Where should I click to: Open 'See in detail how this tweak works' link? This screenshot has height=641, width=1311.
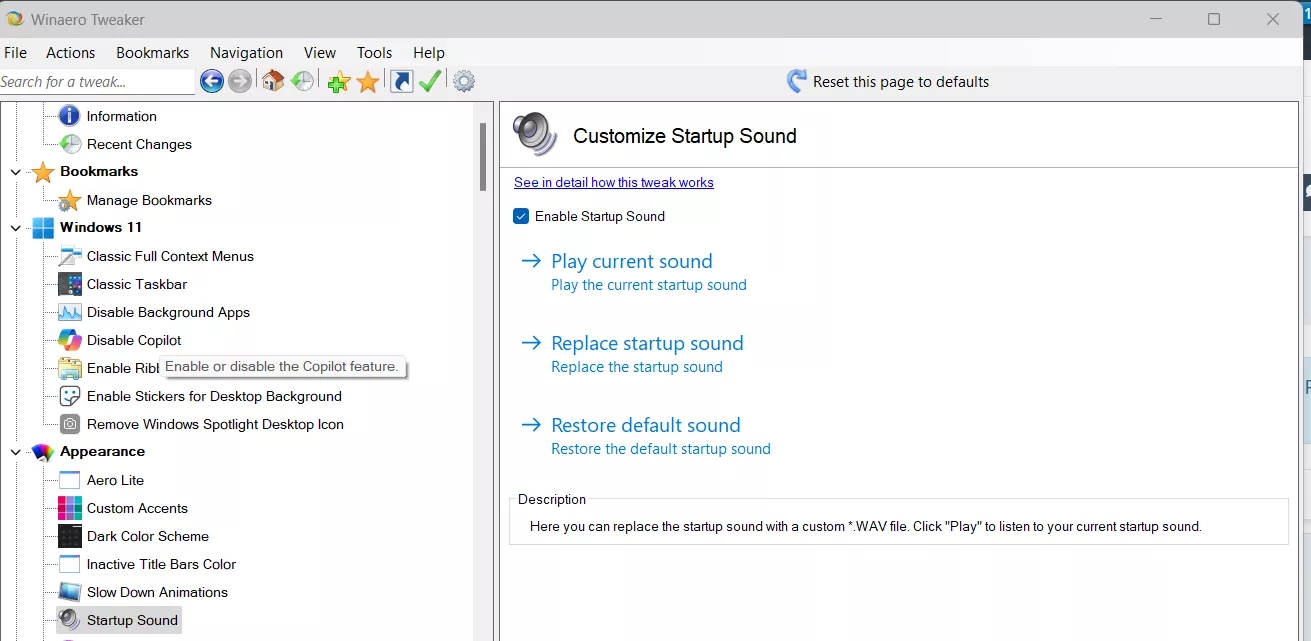[614, 182]
